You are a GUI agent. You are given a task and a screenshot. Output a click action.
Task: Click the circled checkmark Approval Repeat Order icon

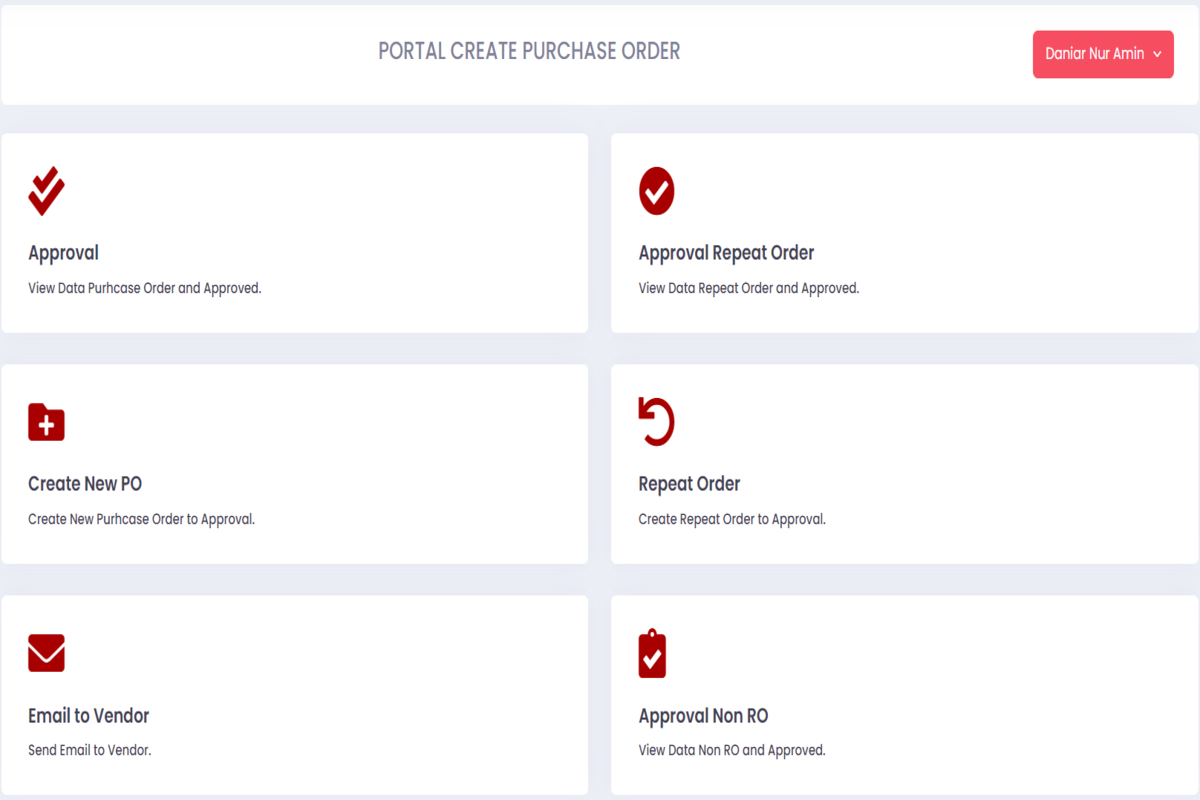(x=656, y=191)
